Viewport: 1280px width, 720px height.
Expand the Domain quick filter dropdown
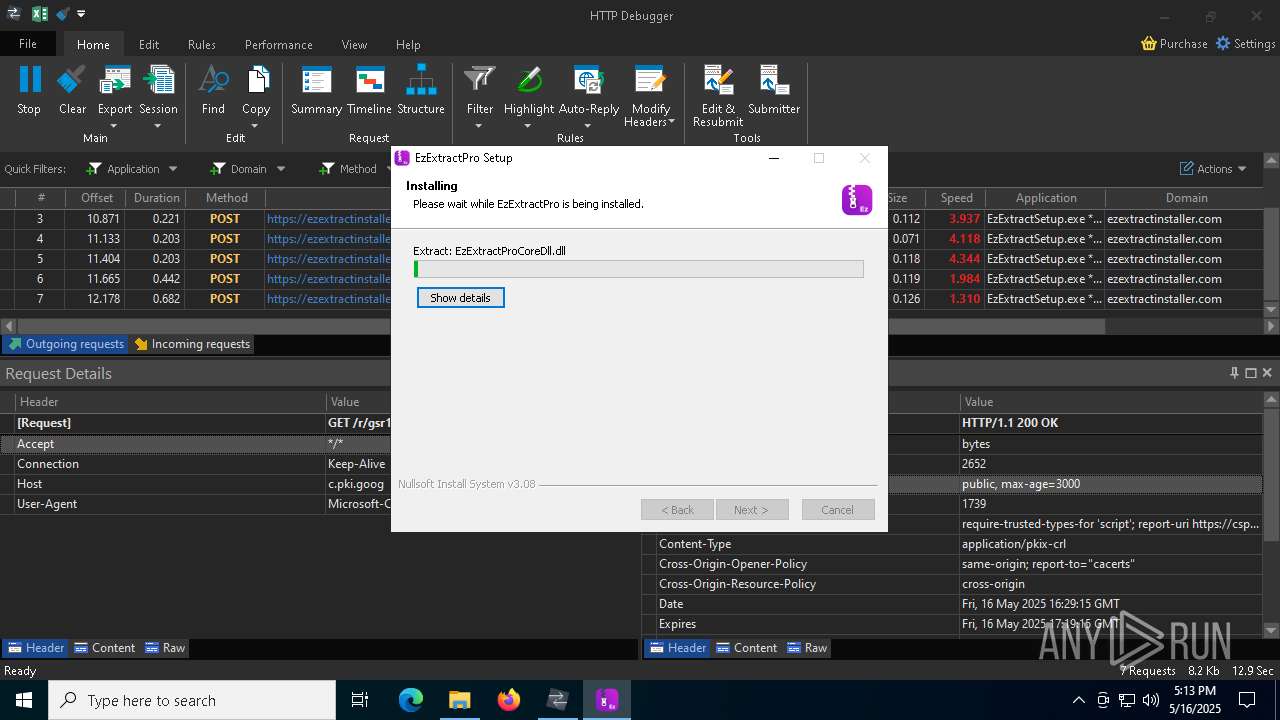(281, 169)
